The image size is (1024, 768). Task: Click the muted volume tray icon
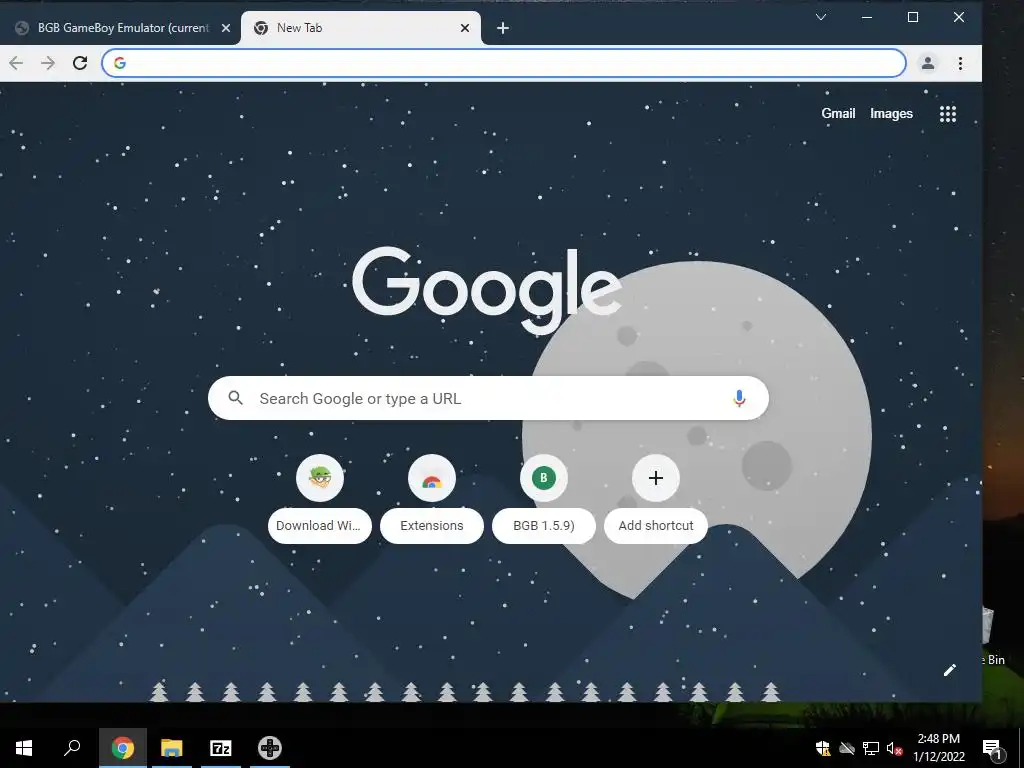895,748
